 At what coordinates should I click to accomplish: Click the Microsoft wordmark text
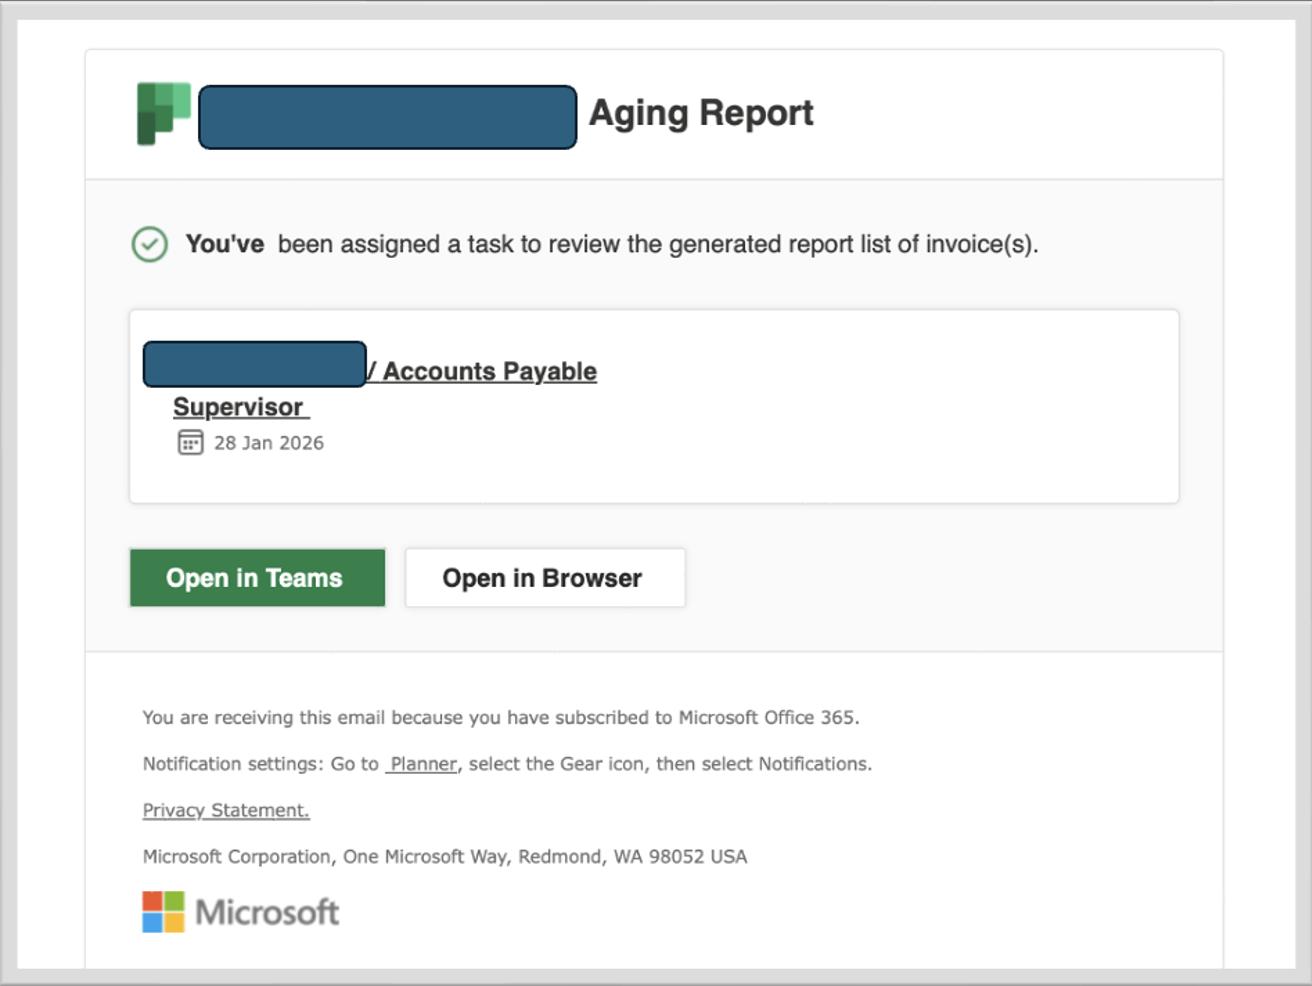pos(267,912)
